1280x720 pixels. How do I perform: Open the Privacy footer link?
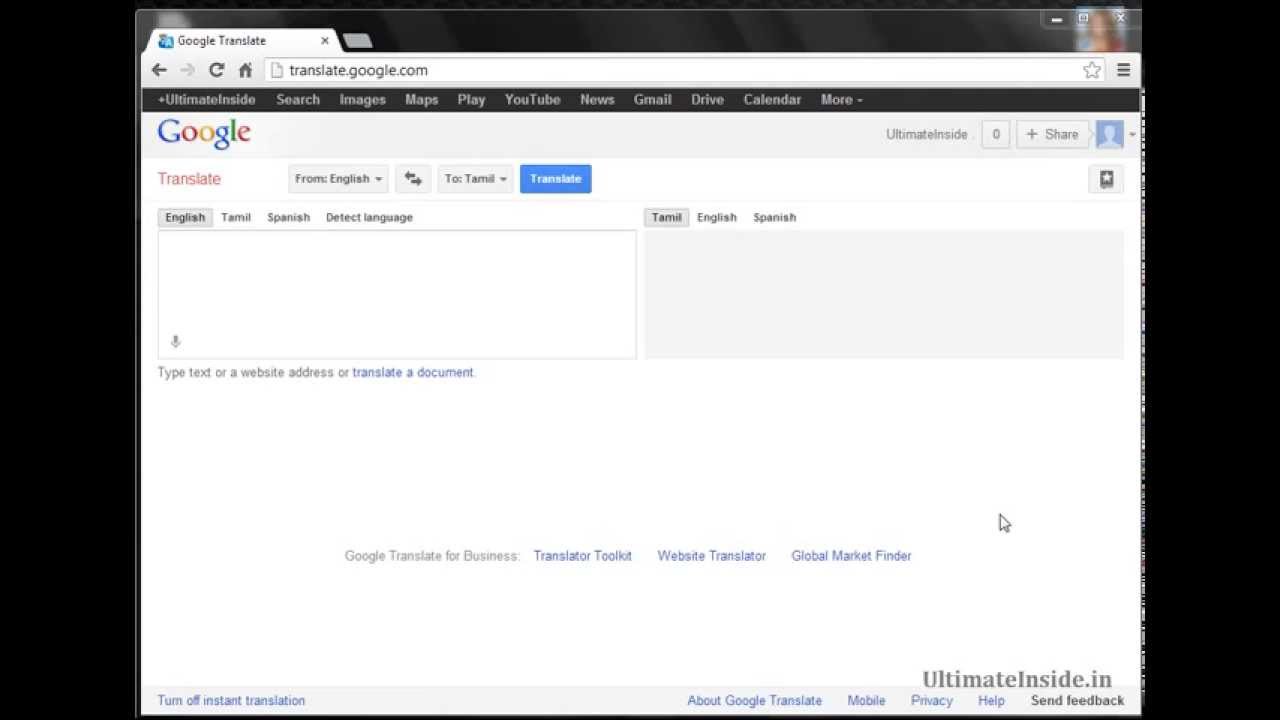click(931, 701)
